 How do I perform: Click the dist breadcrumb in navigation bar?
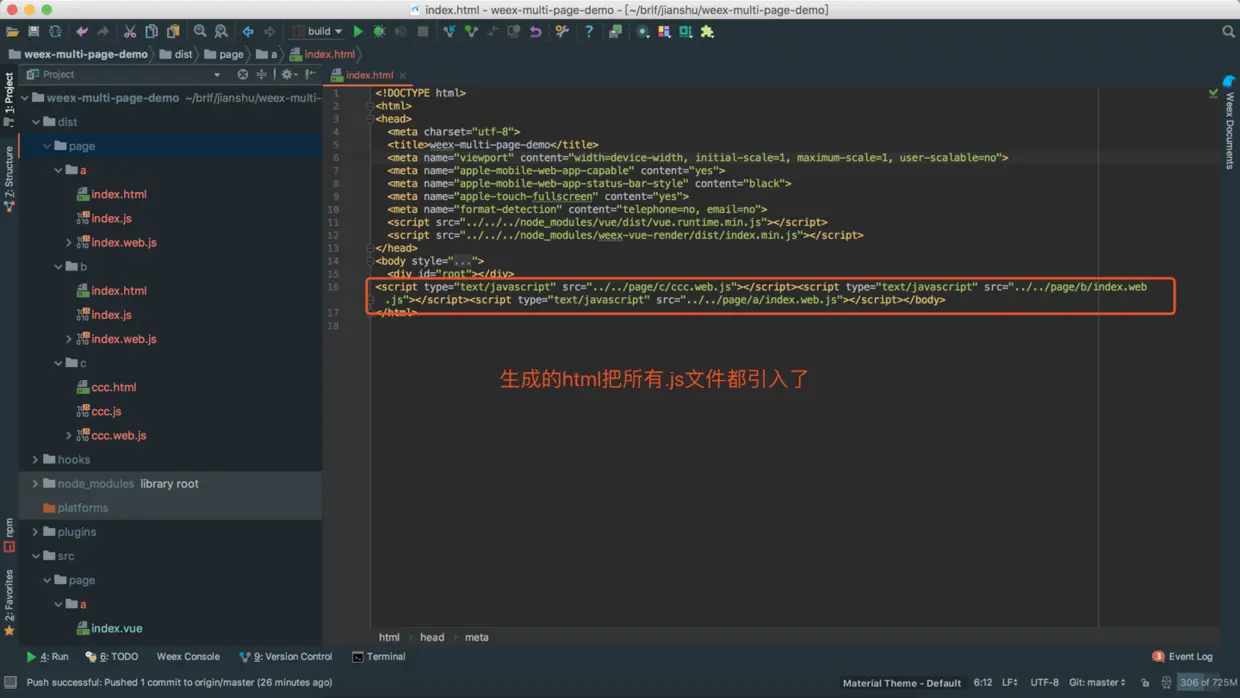(177, 54)
